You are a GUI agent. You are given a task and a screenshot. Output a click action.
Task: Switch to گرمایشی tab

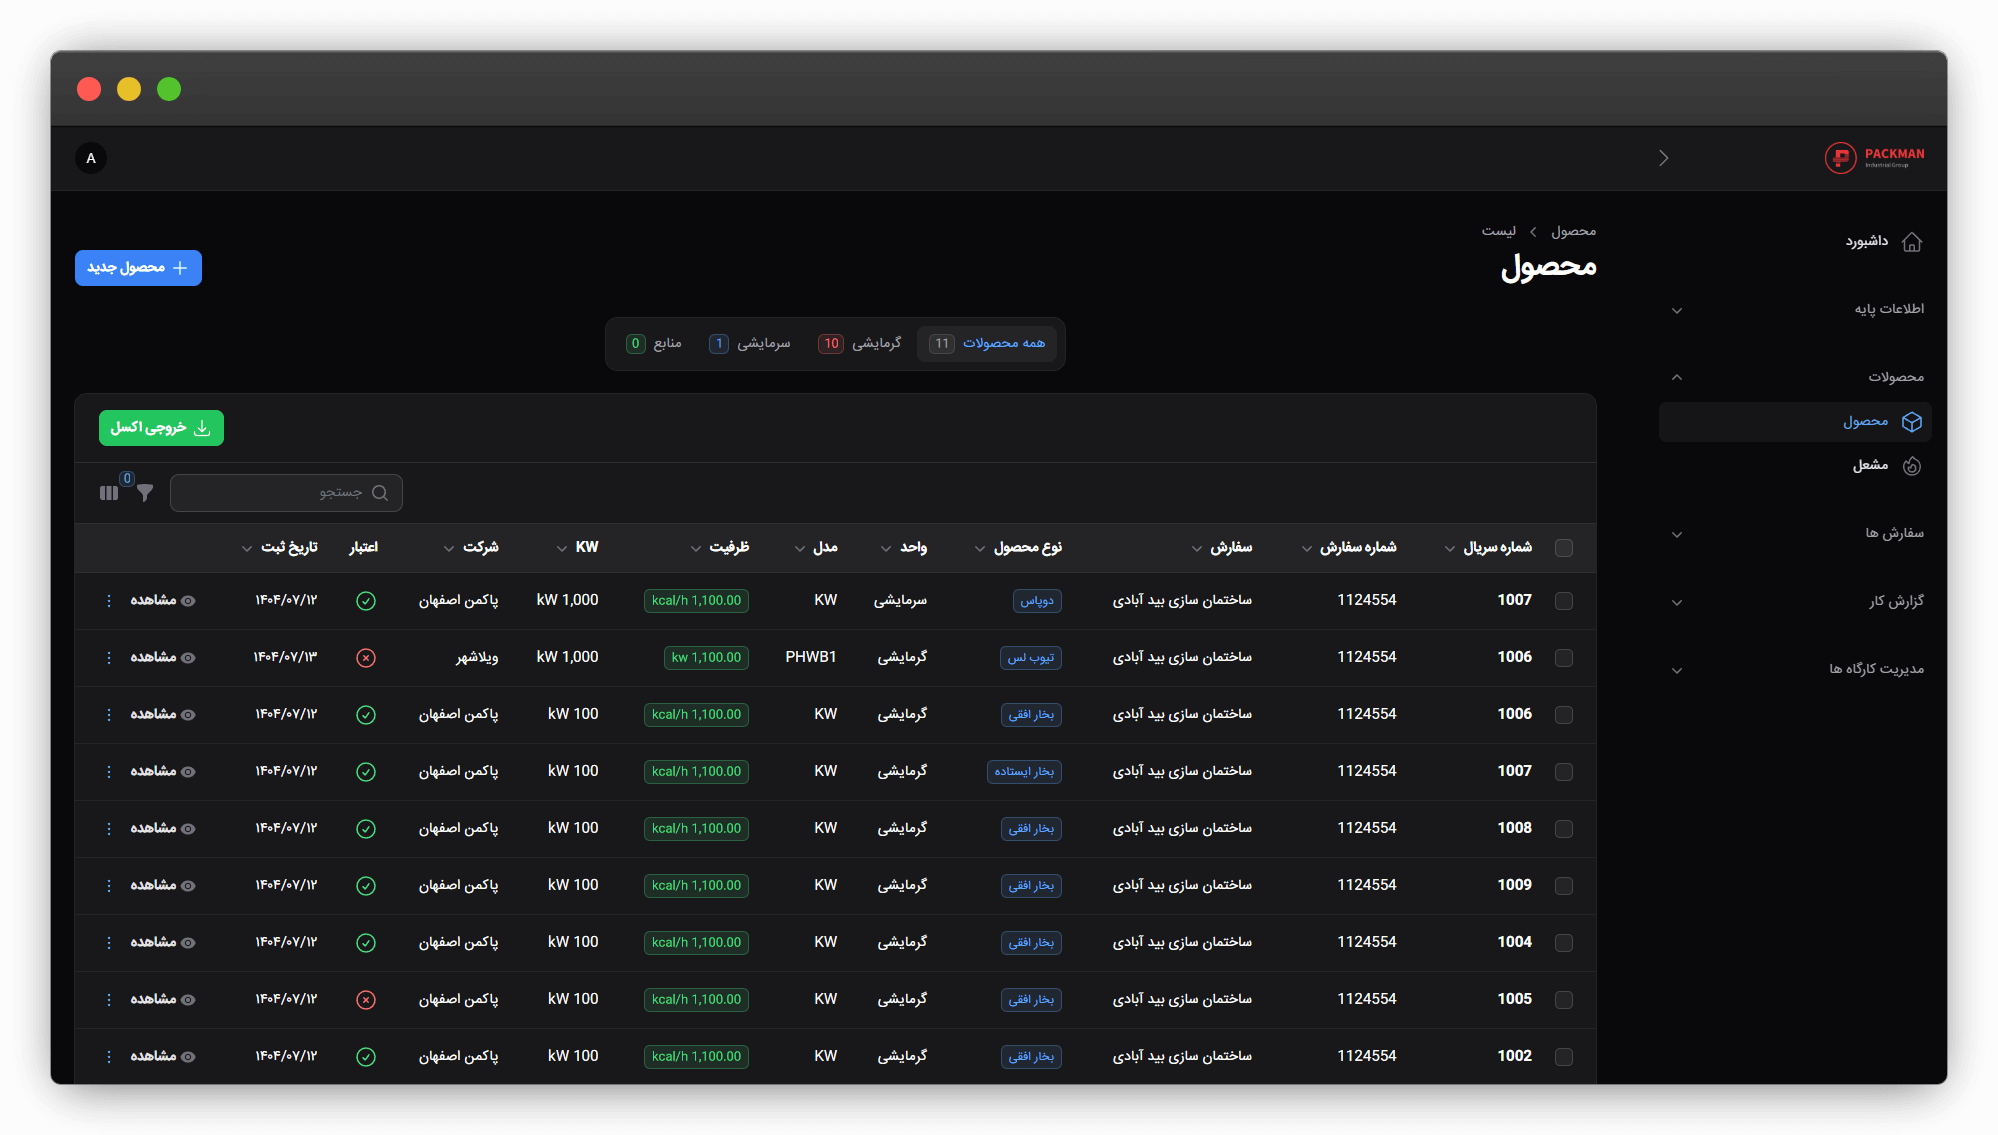point(860,344)
